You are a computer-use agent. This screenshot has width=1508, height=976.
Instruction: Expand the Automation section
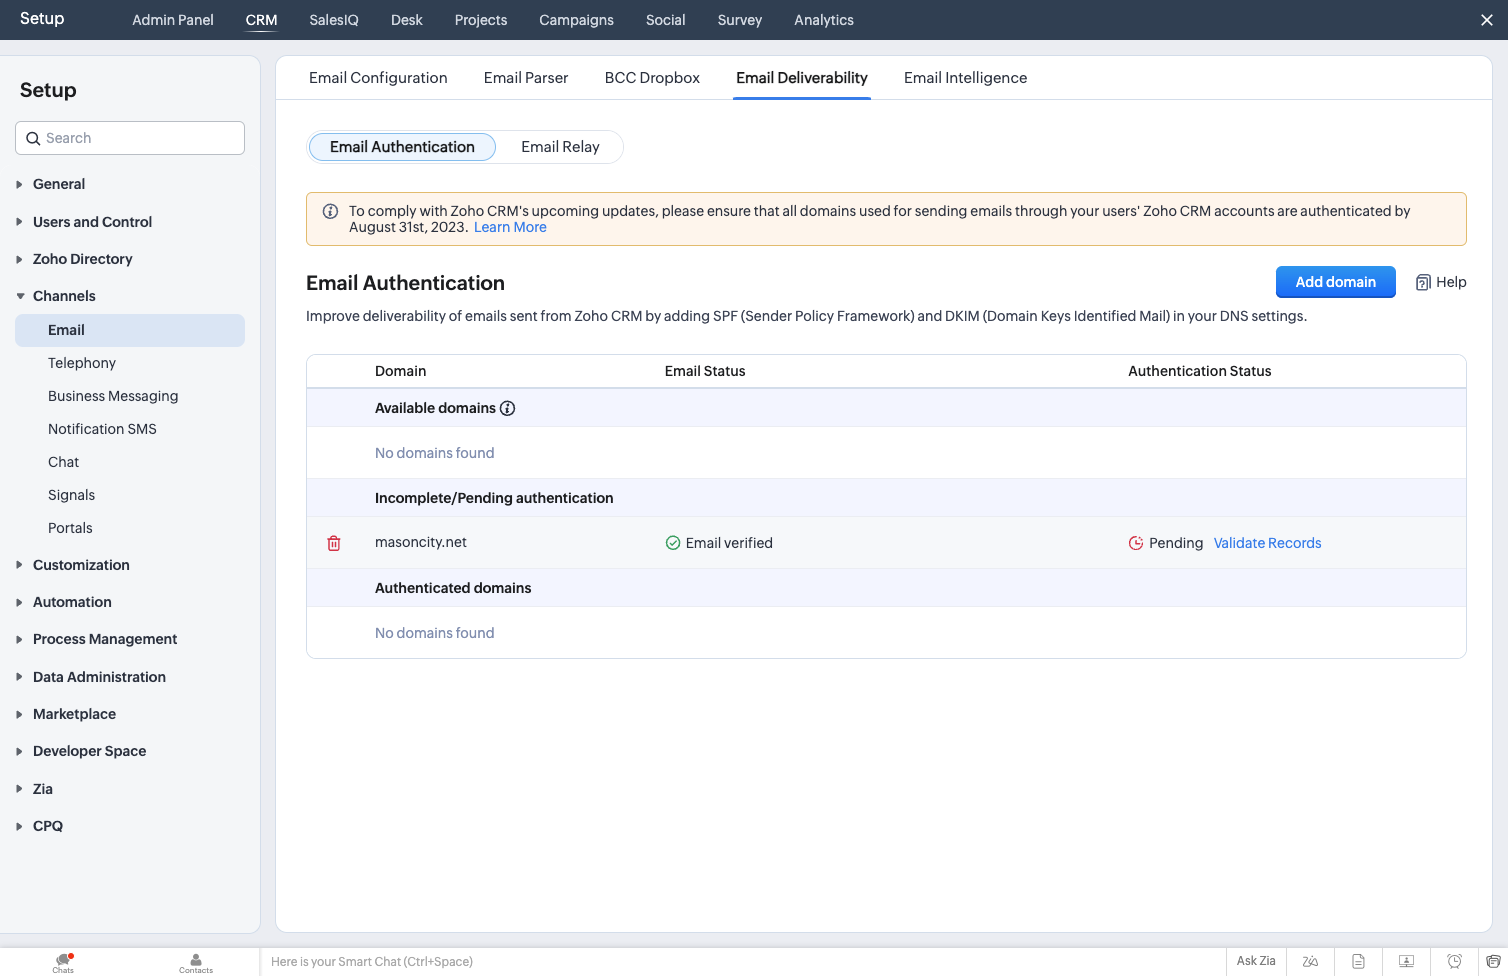click(x=72, y=602)
